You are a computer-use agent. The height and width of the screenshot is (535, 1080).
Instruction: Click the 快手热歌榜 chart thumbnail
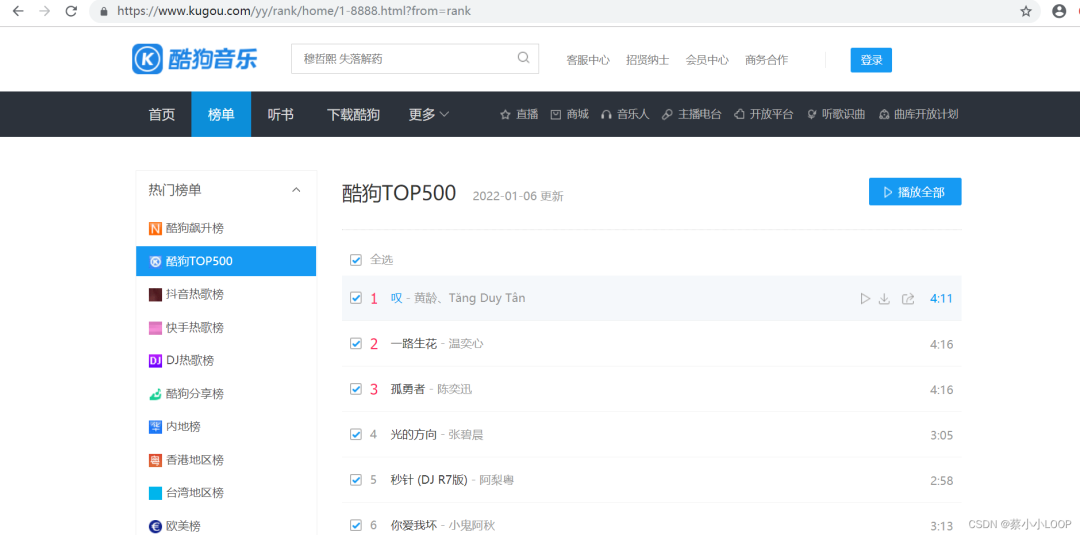(x=155, y=328)
